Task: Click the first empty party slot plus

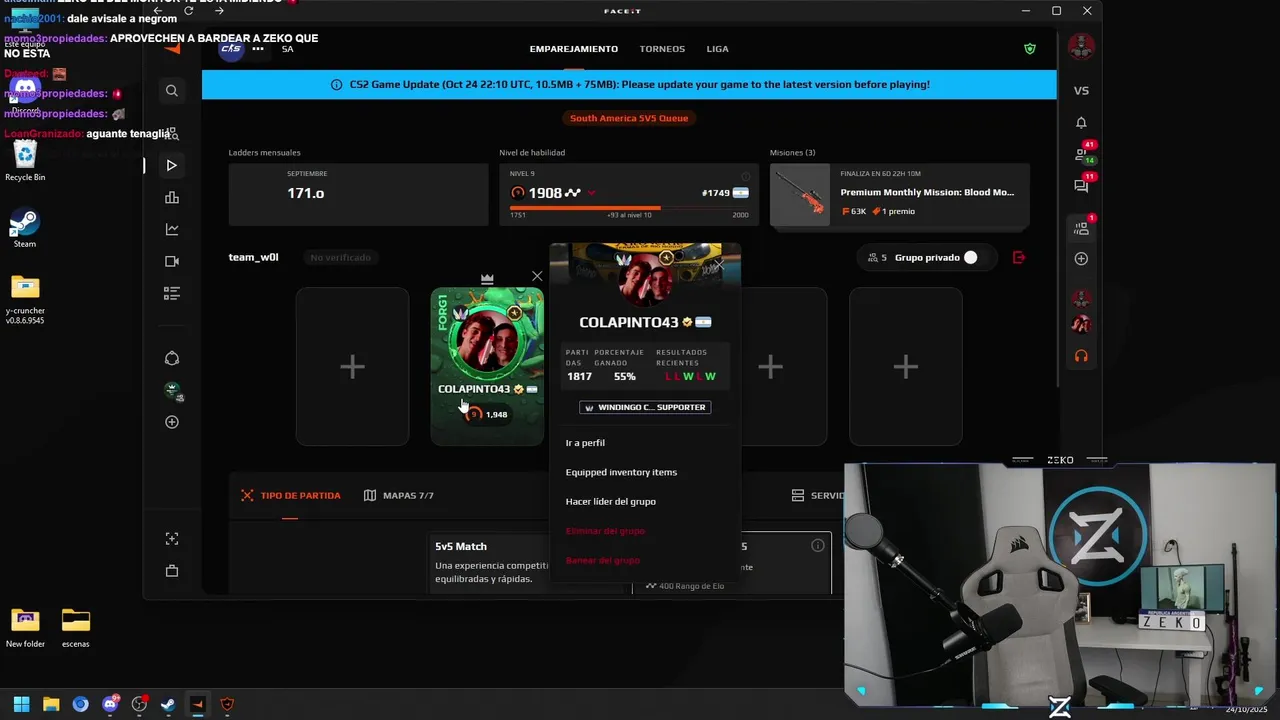Action: pyautogui.click(x=352, y=367)
